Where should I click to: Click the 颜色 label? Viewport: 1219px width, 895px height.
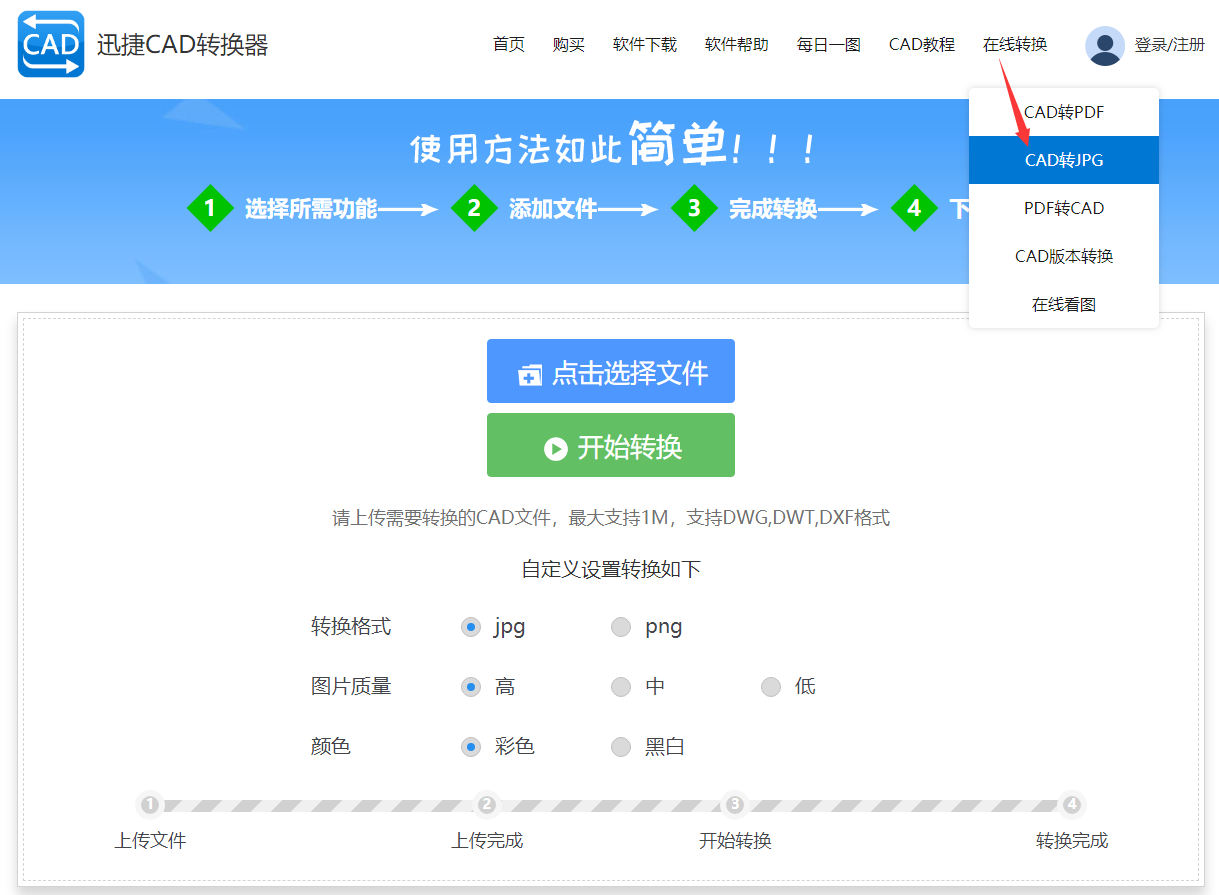[331, 747]
